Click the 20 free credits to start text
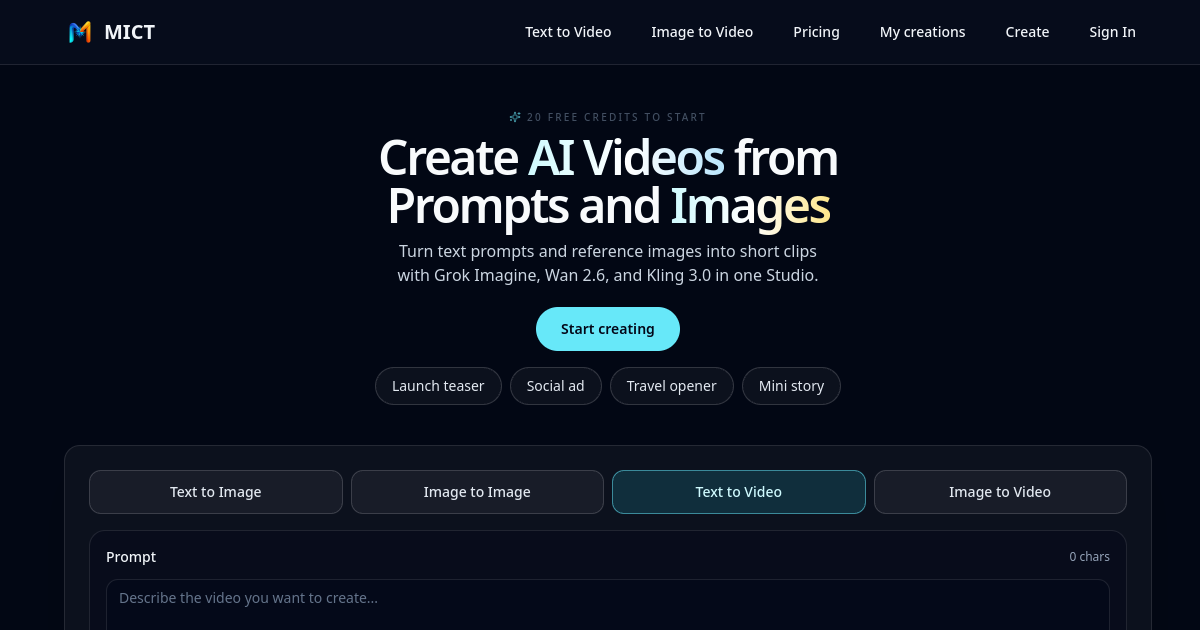 tap(616, 117)
